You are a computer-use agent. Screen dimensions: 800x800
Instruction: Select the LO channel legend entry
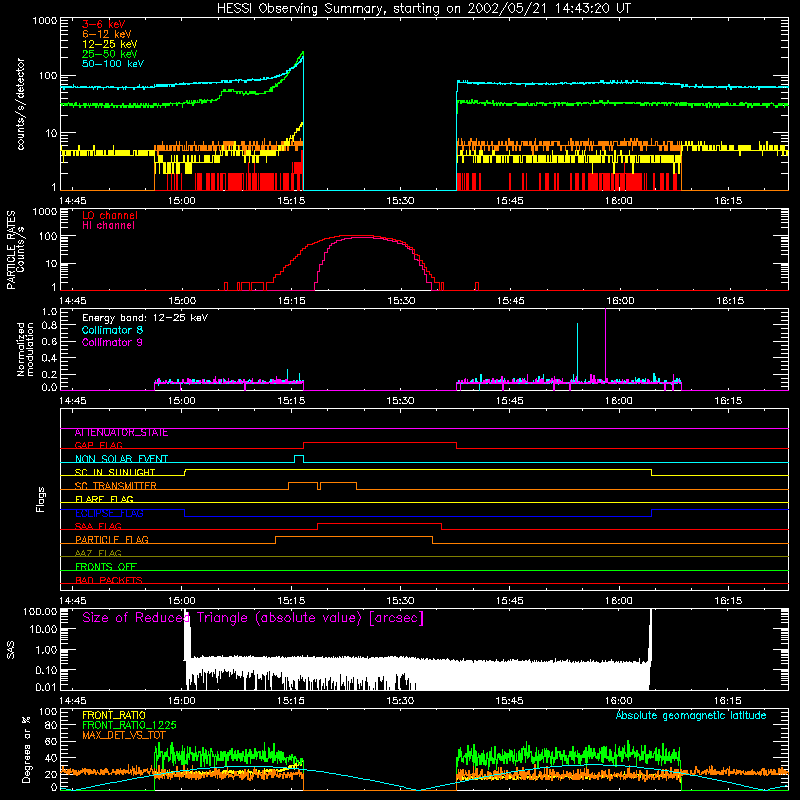[x=109, y=215]
